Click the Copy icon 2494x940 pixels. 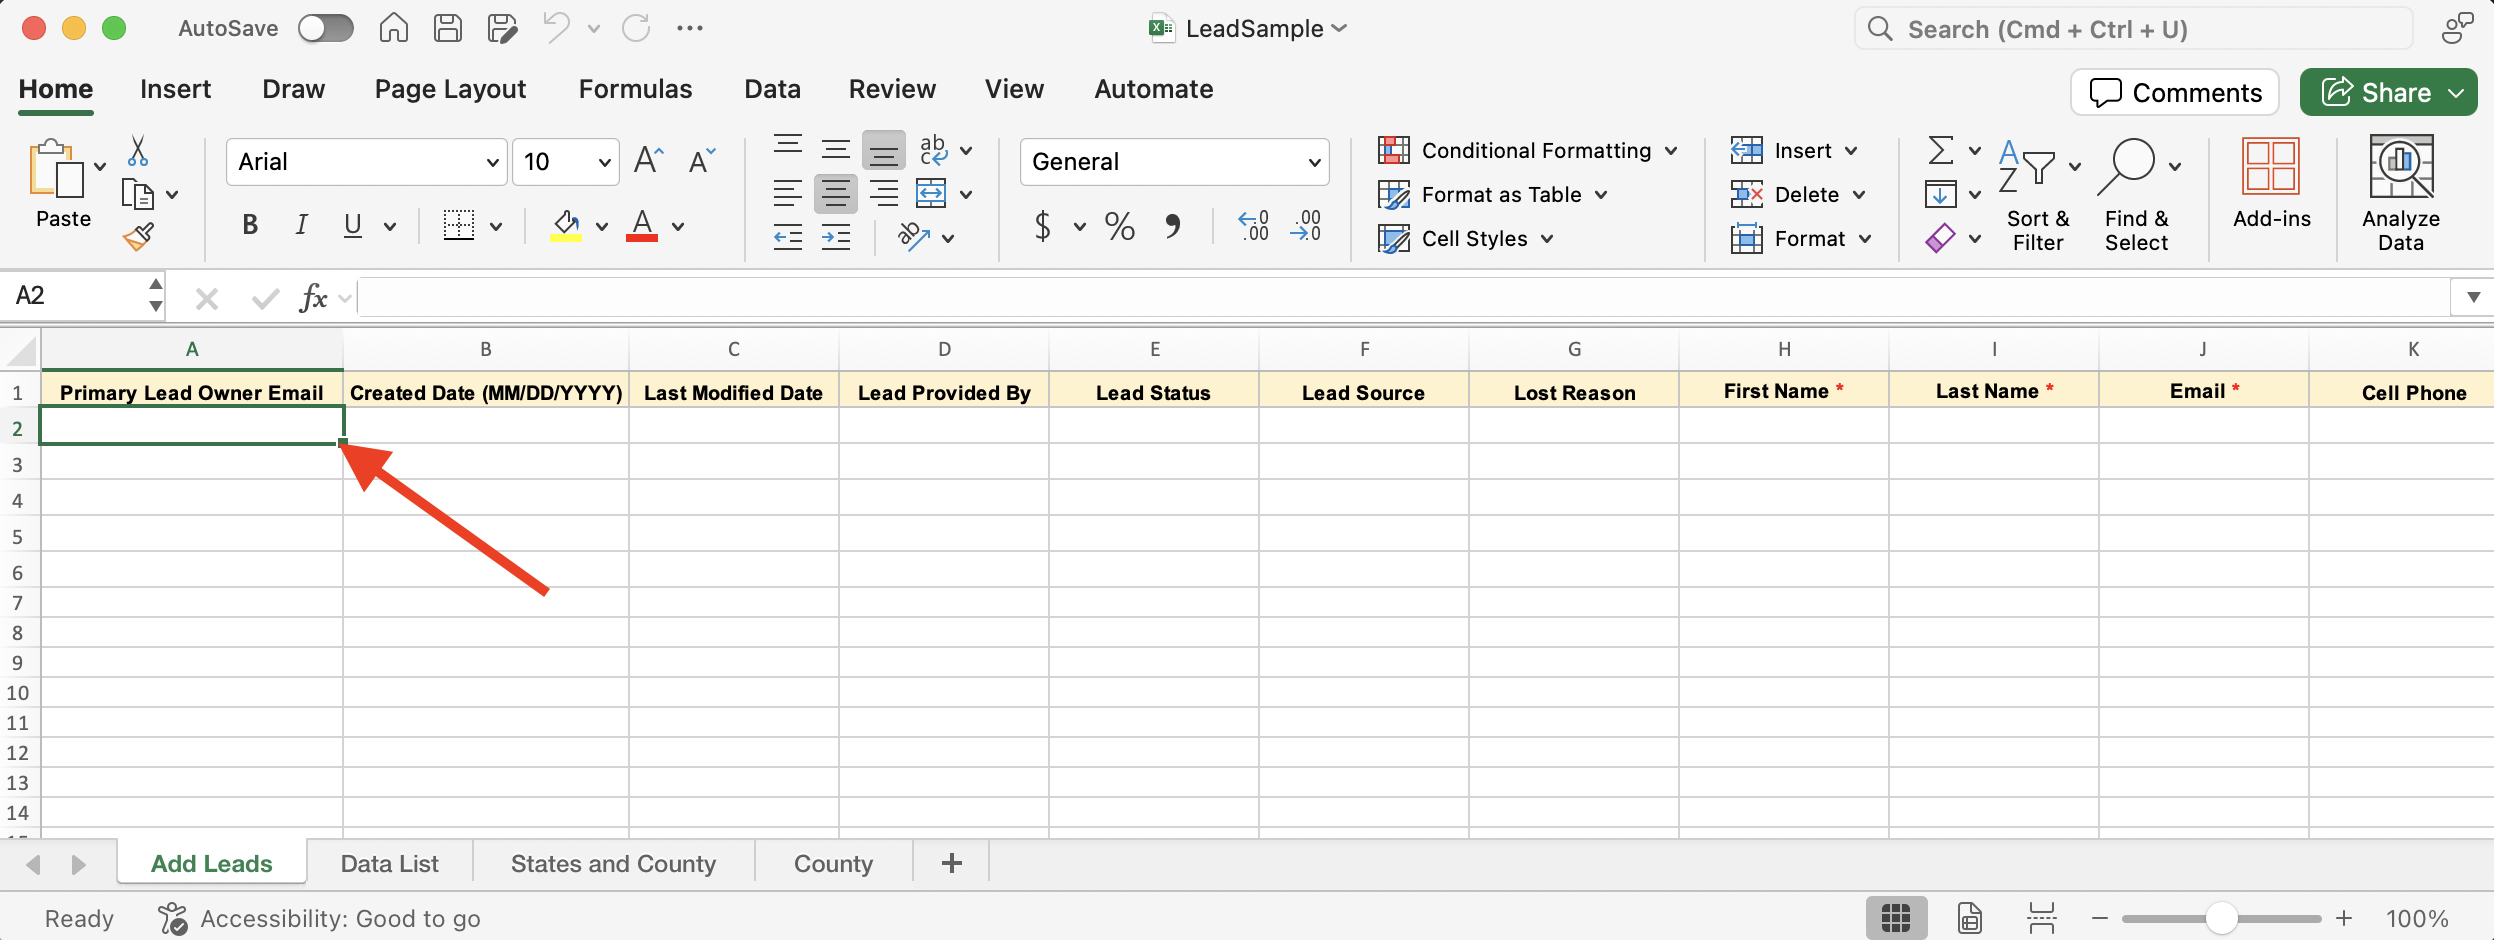click(137, 194)
